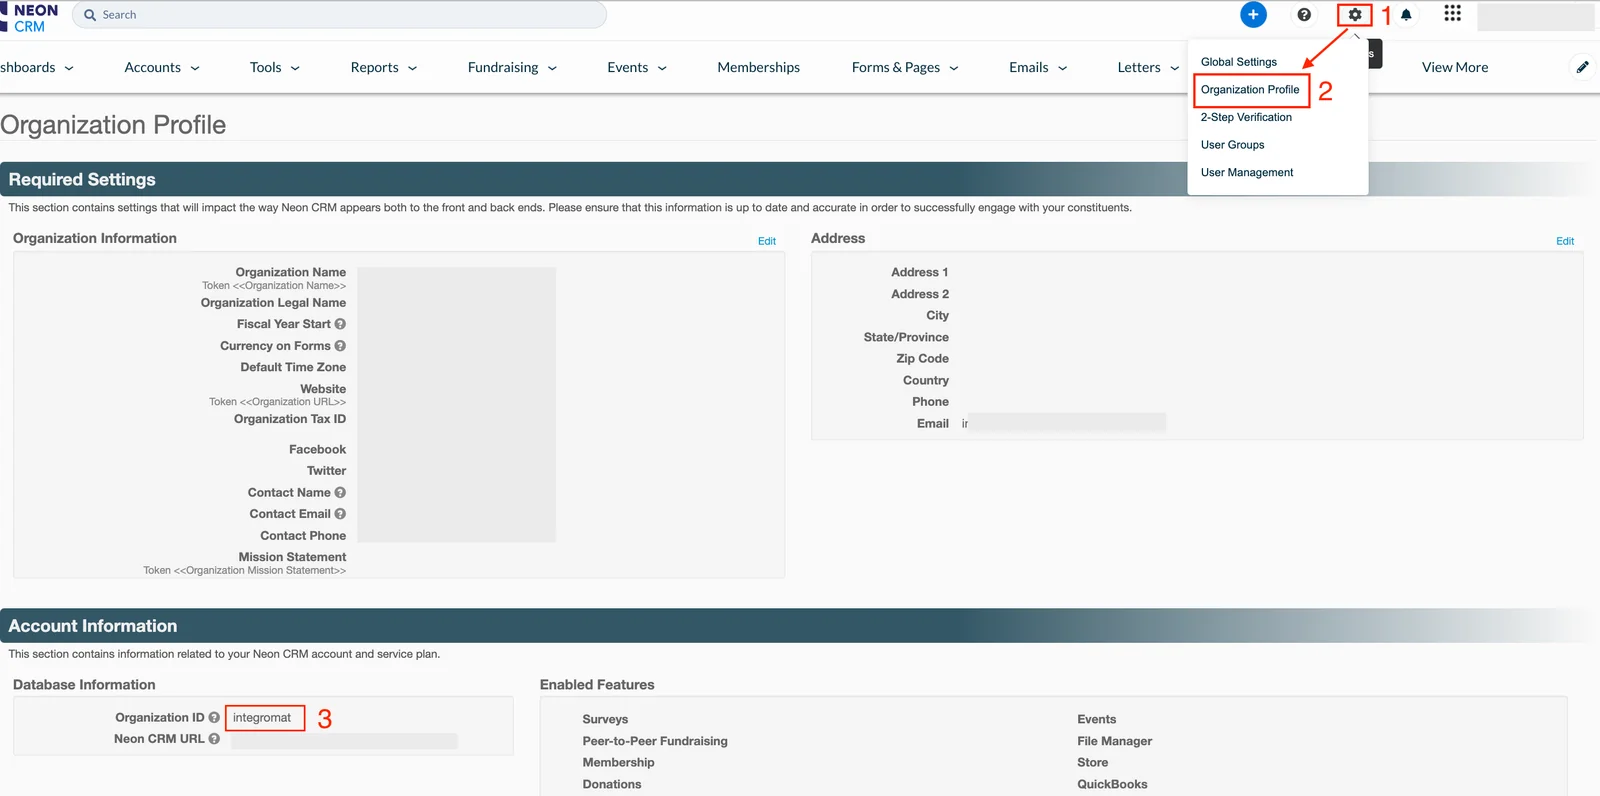This screenshot has height=796, width=1600.
Task: Click the Store enabled feature text
Action: [1092, 762]
